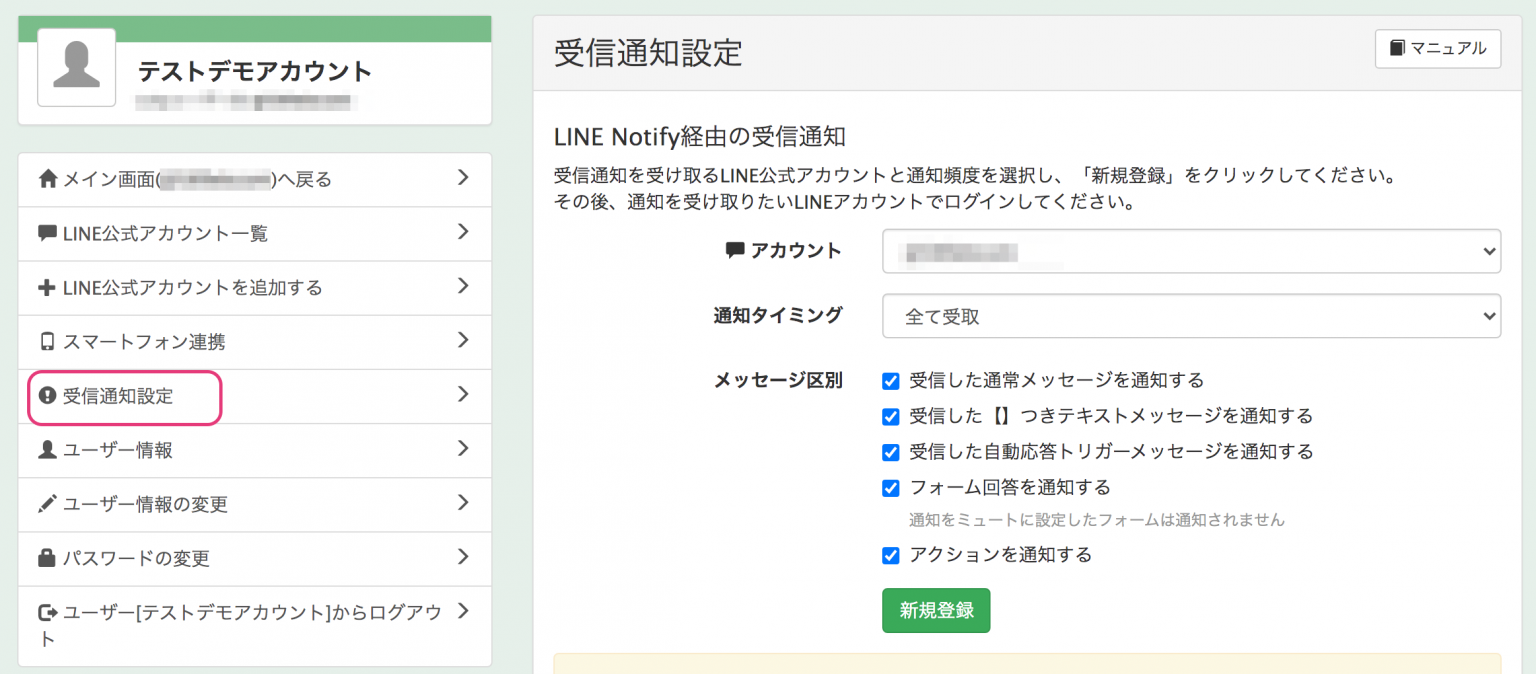The height and width of the screenshot is (674, 1536).
Task: Click chevron on パスワードの変更 row
Action: coord(462,557)
